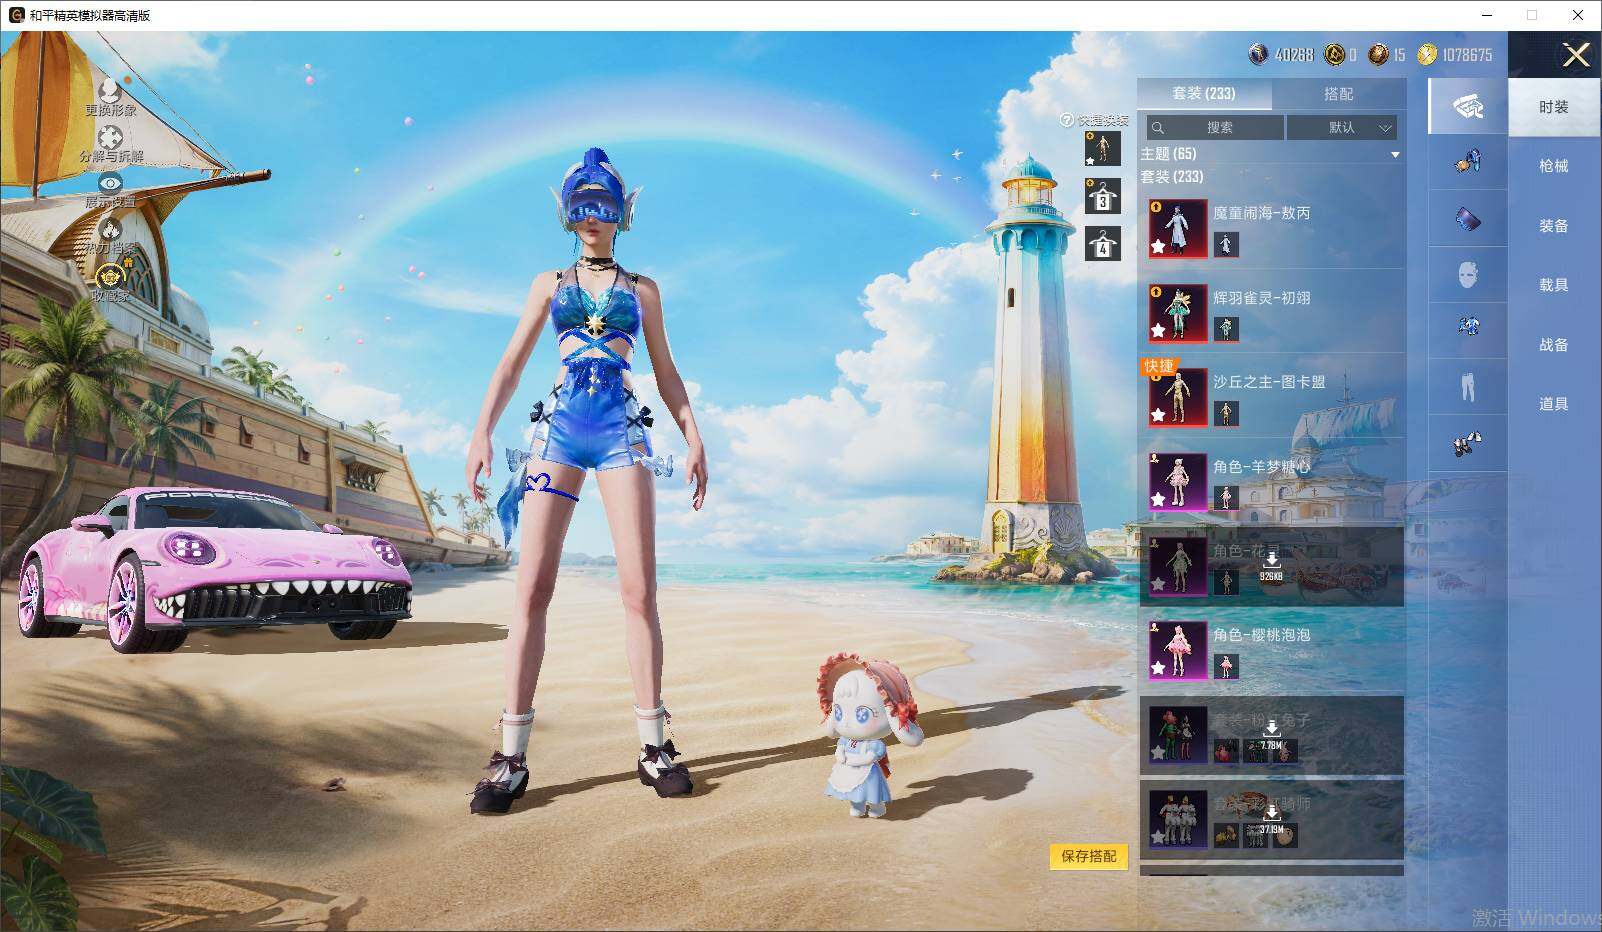This screenshot has height=932, width=1602.
Task: Open 收藏家 collector badge icon
Action: pos(110,275)
